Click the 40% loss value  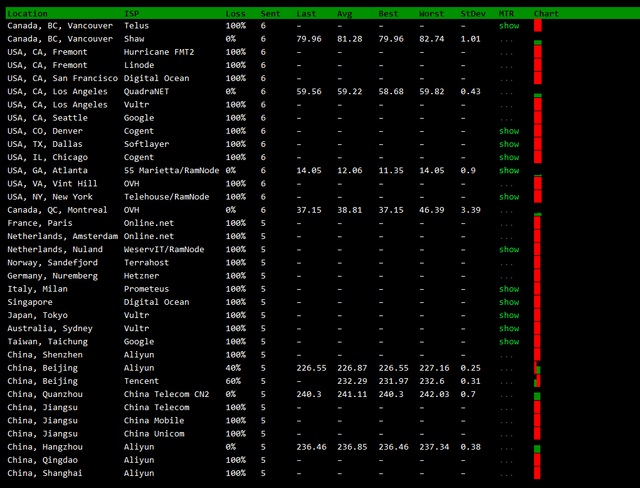click(233, 368)
